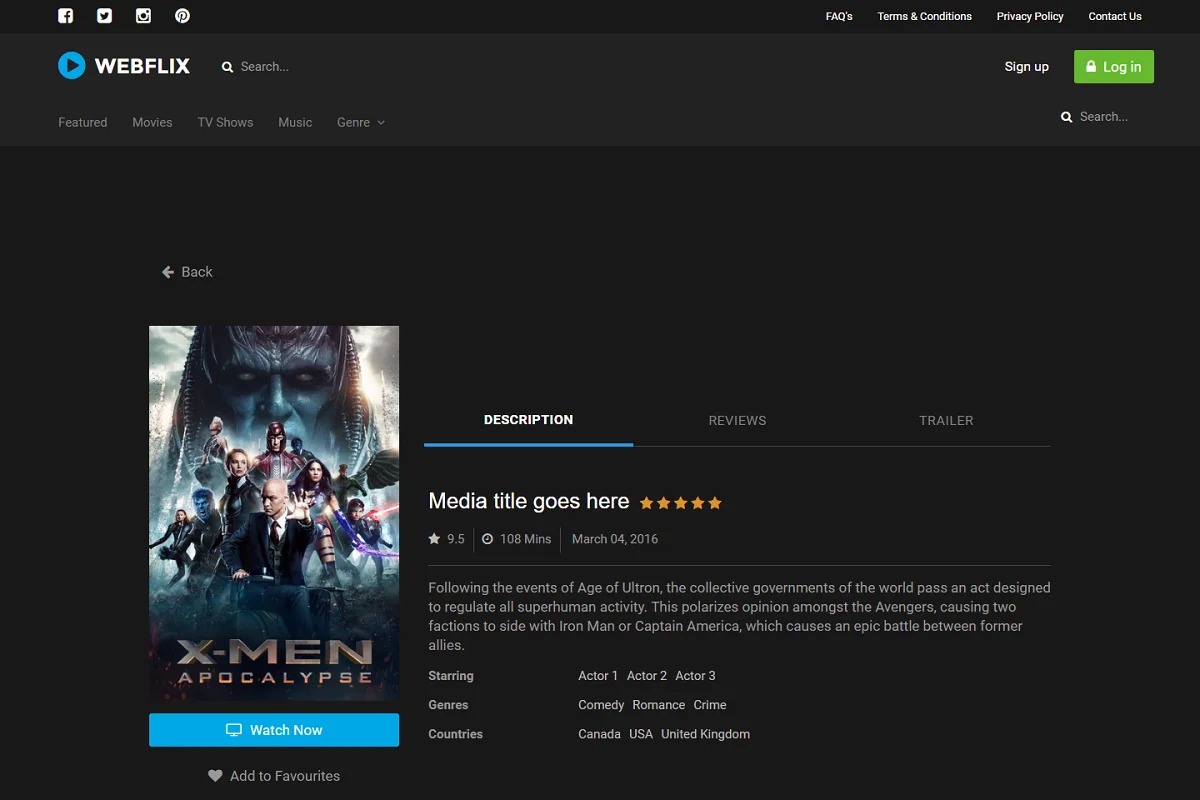Expand the Genre dropdown menu

(360, 122)
